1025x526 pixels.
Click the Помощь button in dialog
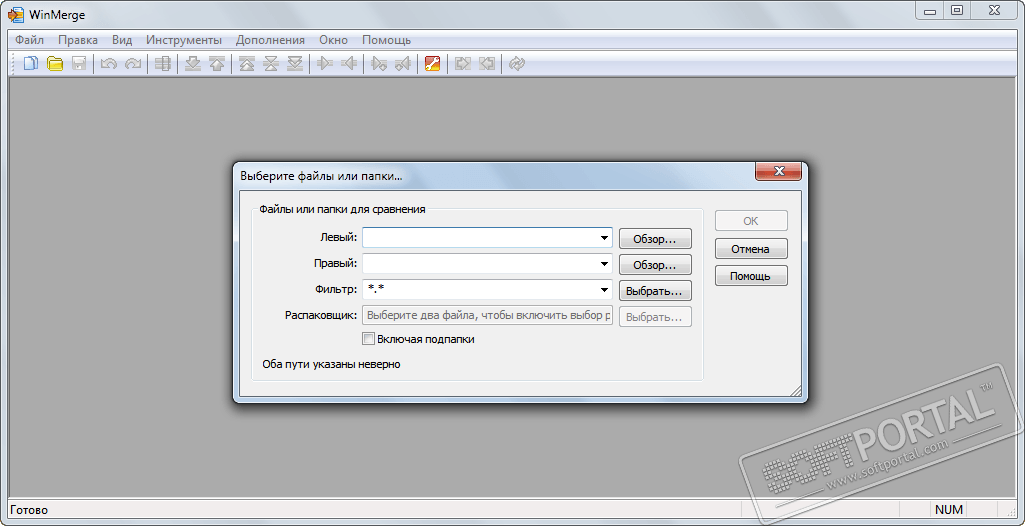coord(751,276)
